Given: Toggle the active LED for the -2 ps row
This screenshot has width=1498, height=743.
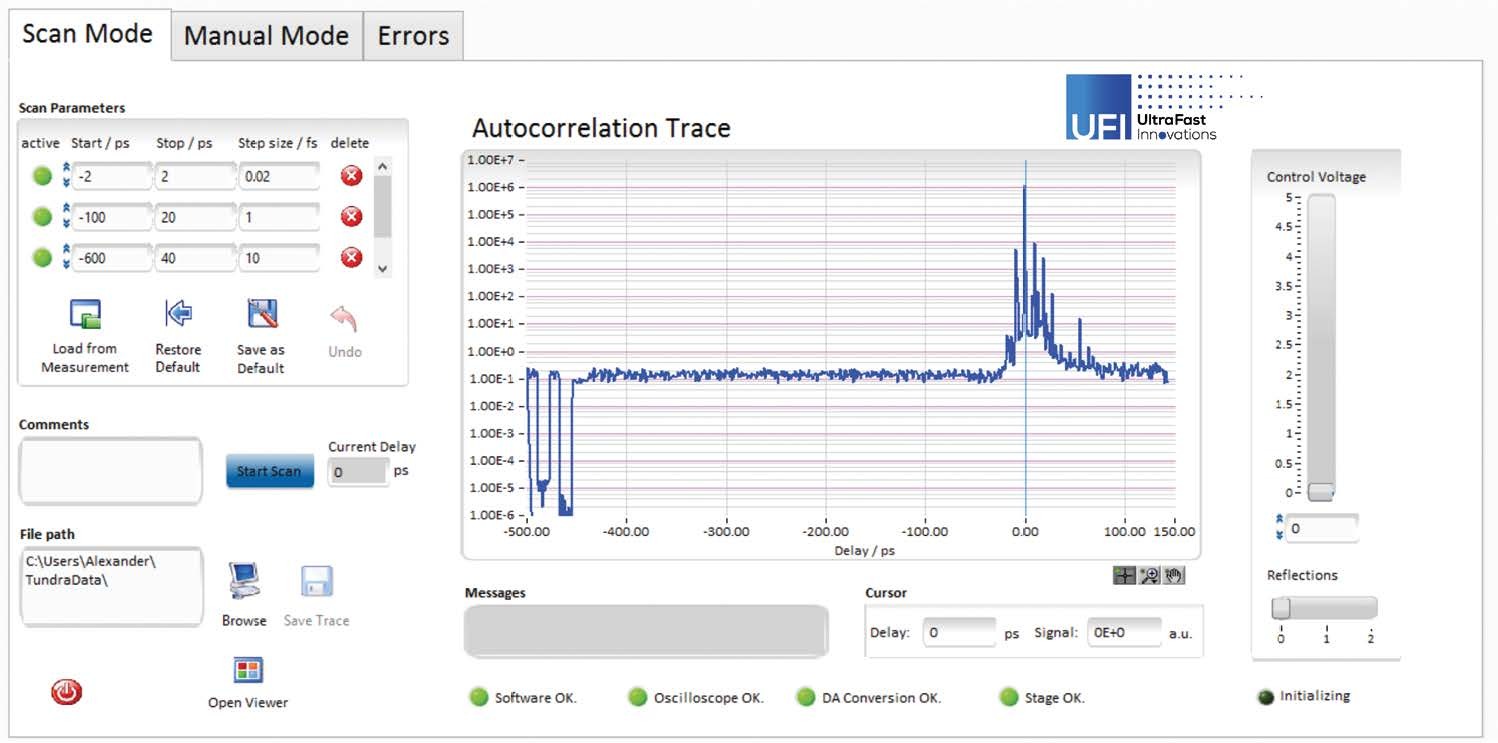Looking at the screenshot, I should (42, 176).
